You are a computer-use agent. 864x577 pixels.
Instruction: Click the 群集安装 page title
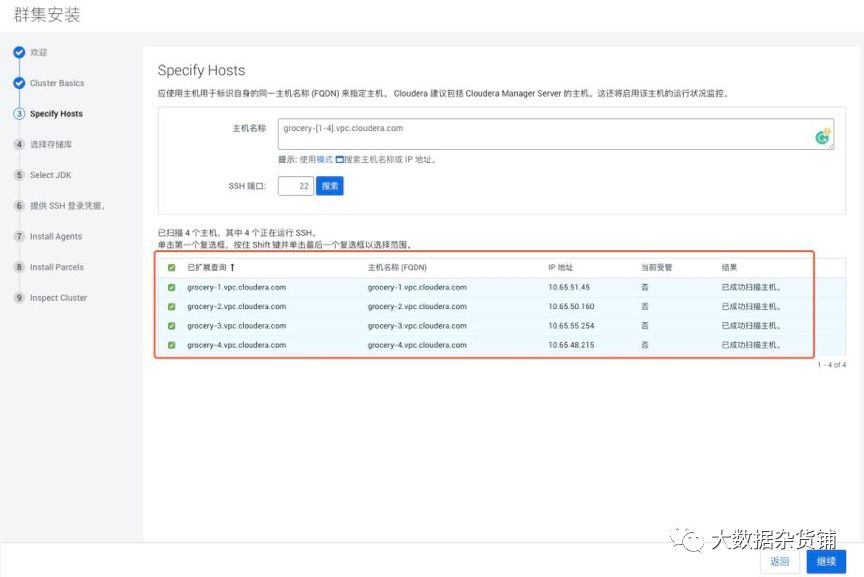click(x=47, y=14)
